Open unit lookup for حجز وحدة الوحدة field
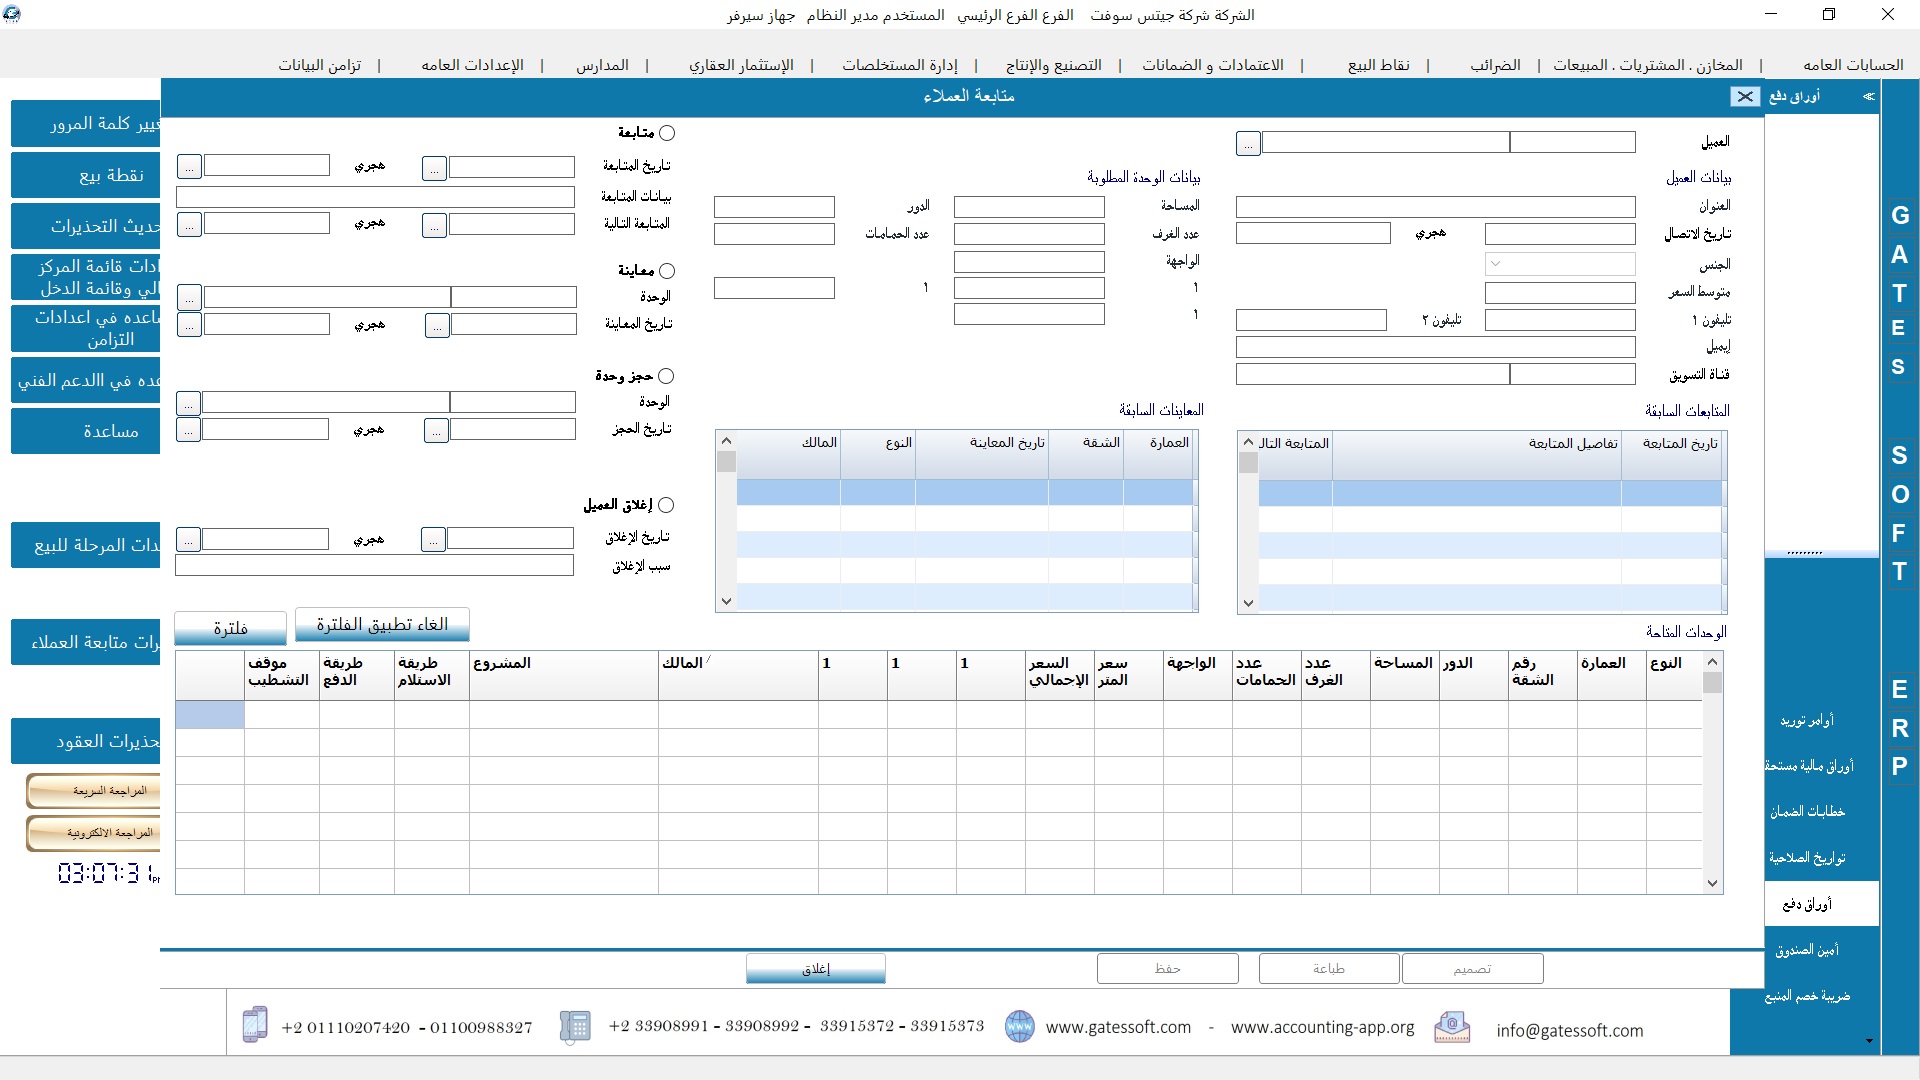Viewport: 1920px width, 1080px height. (x=188, y=403)
